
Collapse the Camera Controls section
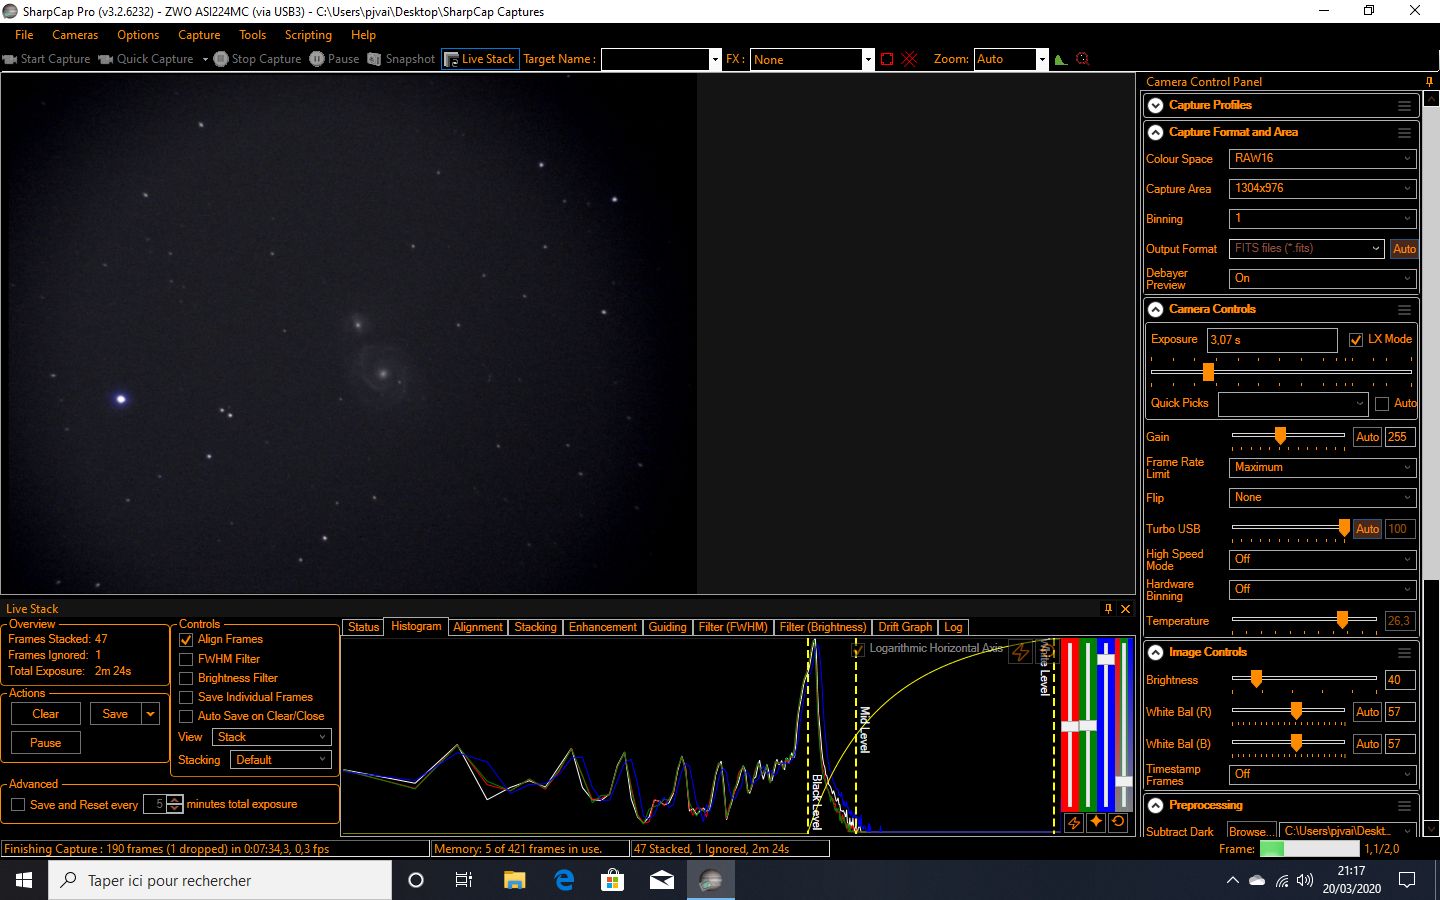(x=1156, y=309)
